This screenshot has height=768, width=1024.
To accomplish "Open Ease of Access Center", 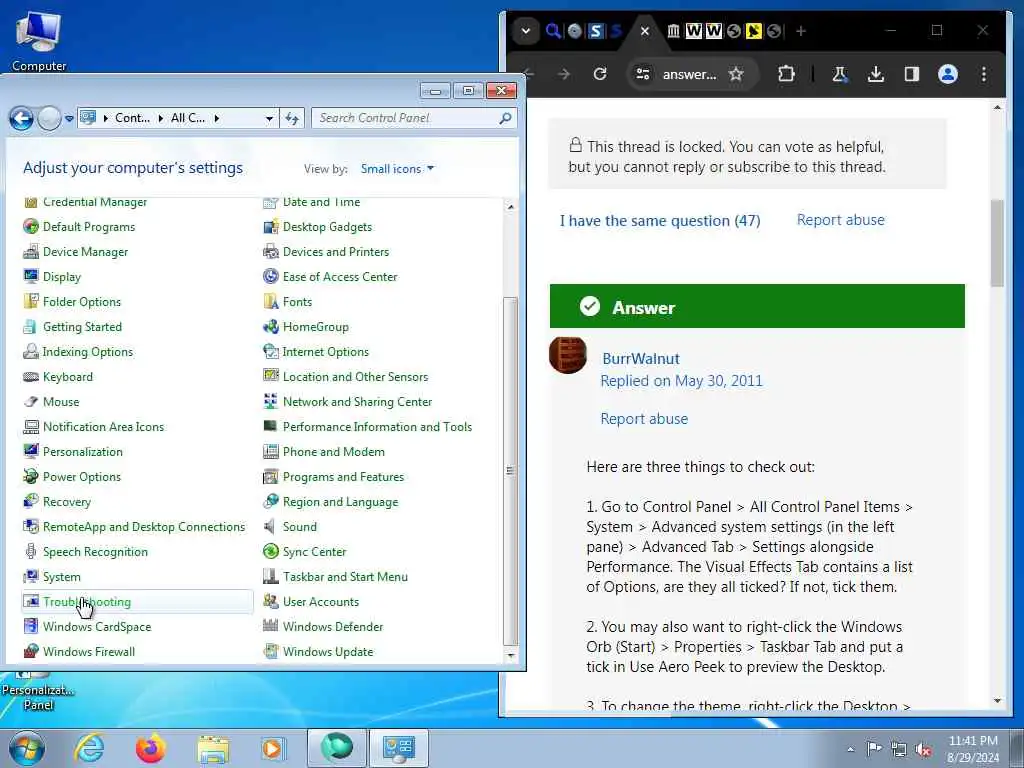I will click(x=340, y=276).
